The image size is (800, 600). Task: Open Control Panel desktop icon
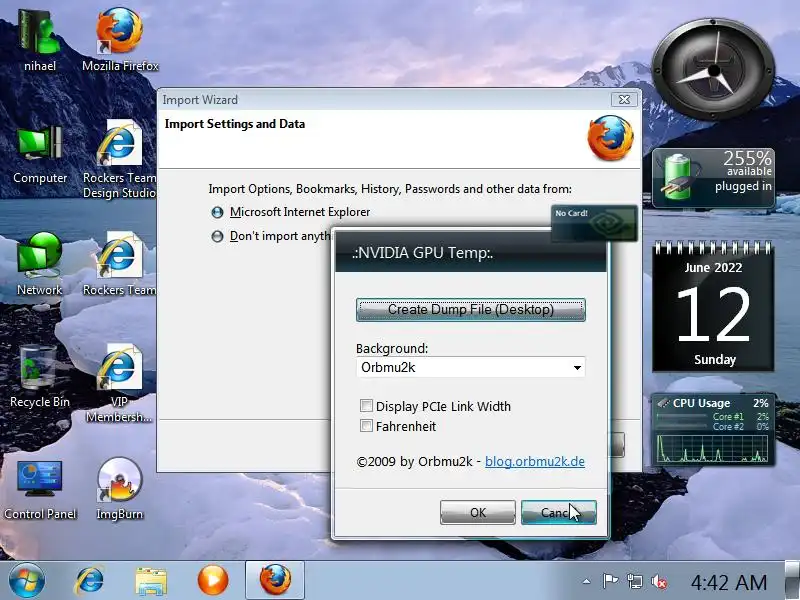click(39, 489)
